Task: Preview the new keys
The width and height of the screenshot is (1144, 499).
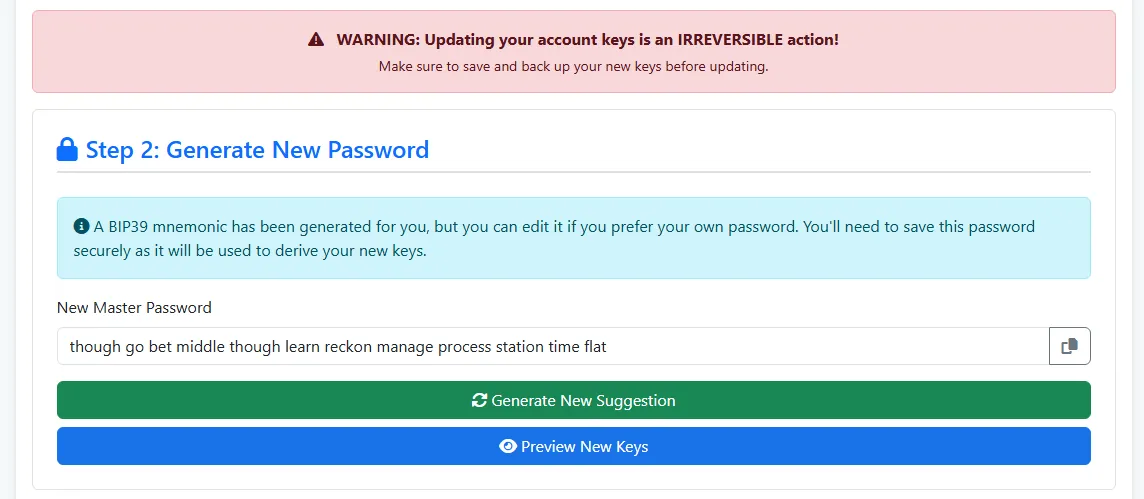Action: pos(573,446)
